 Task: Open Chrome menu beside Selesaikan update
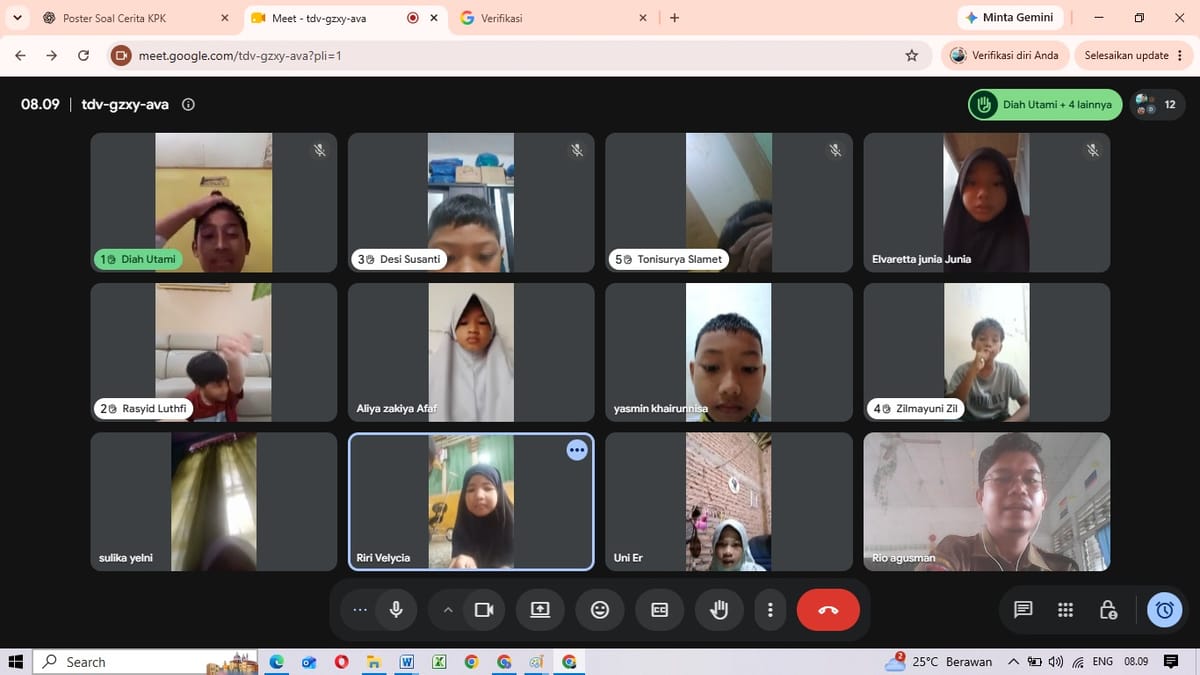[x=1179, y=56]
